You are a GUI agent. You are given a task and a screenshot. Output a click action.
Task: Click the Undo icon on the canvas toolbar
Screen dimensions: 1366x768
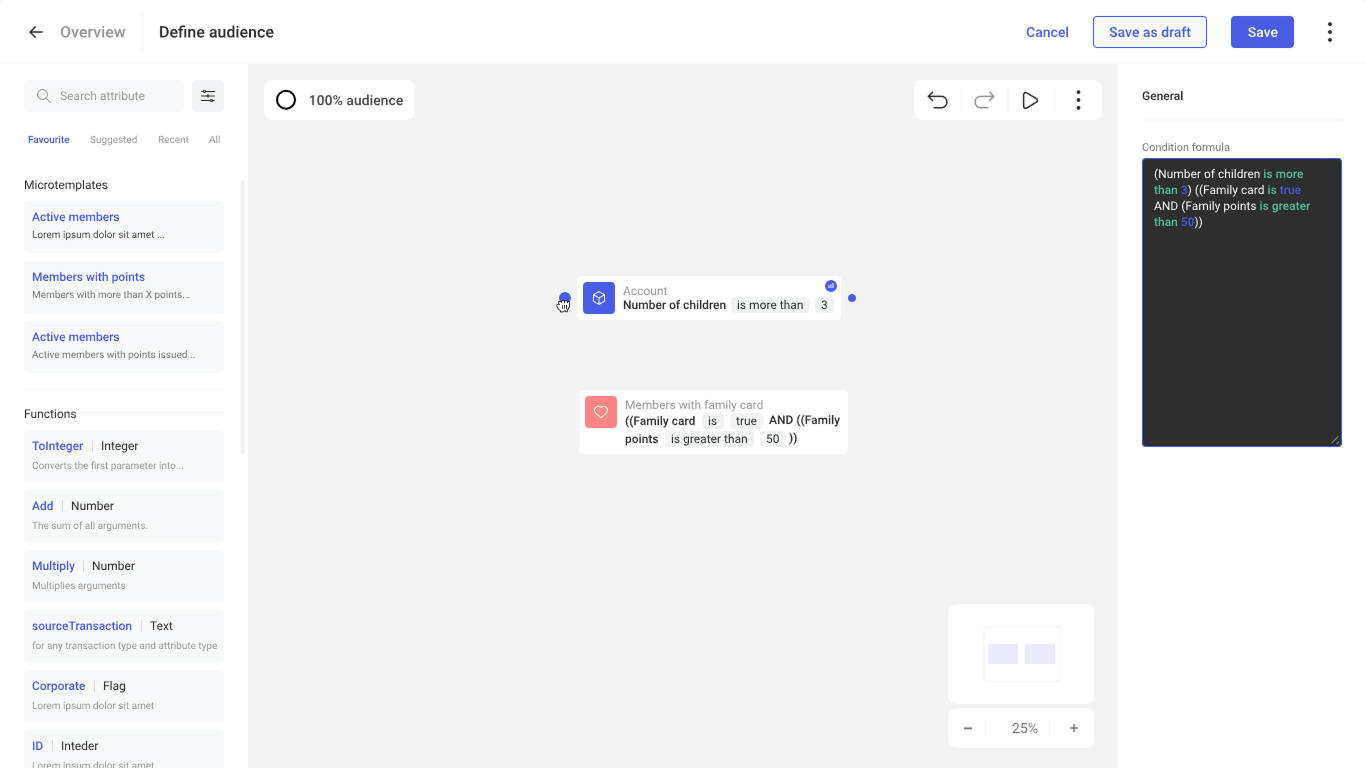pyautogui.click(x=937, y=100)
